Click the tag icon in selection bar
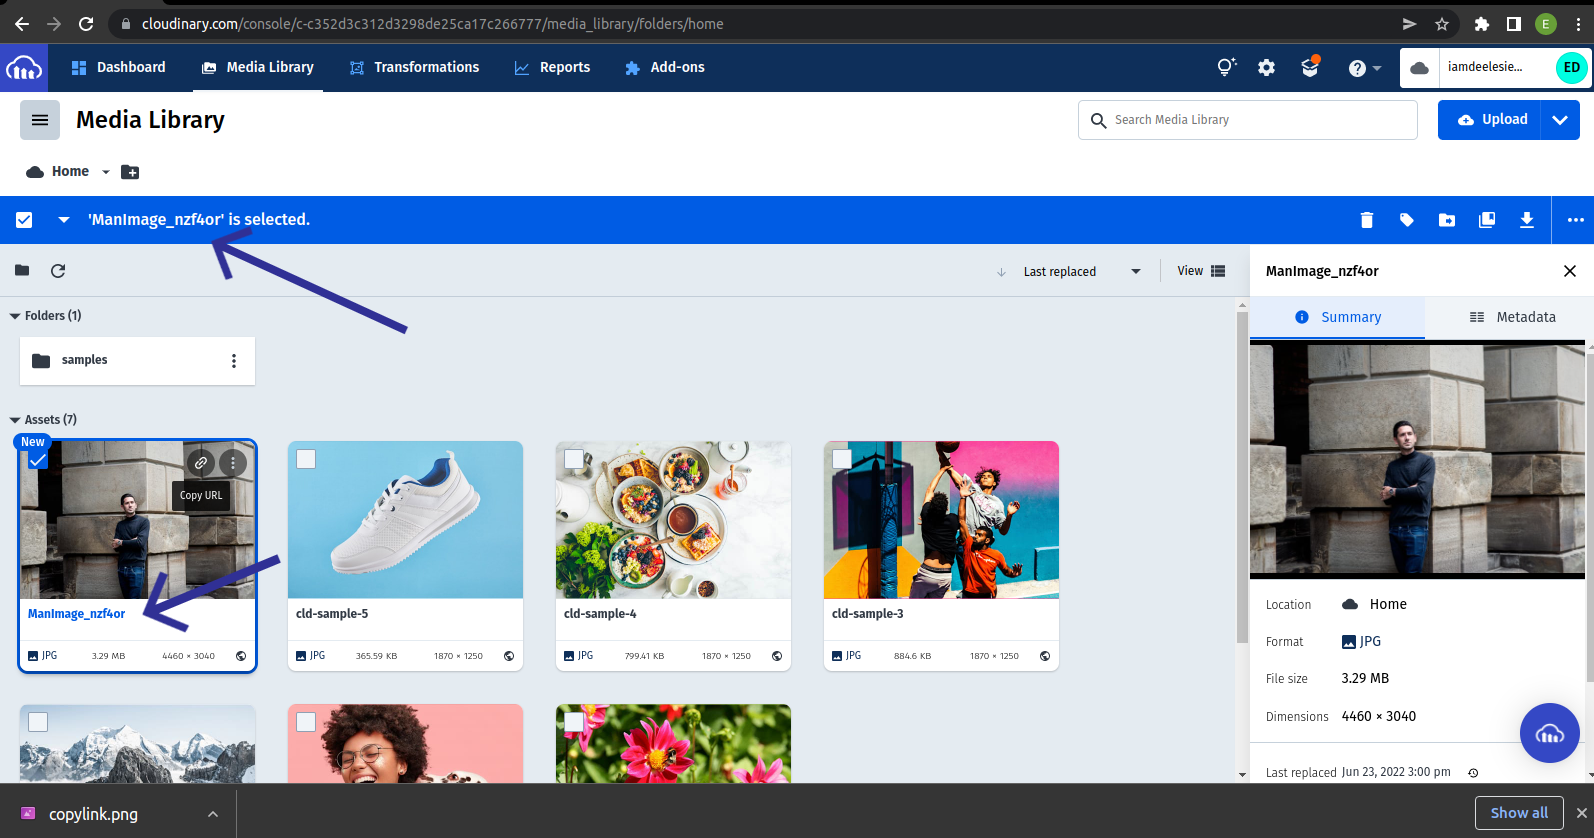 (1406, 220)
